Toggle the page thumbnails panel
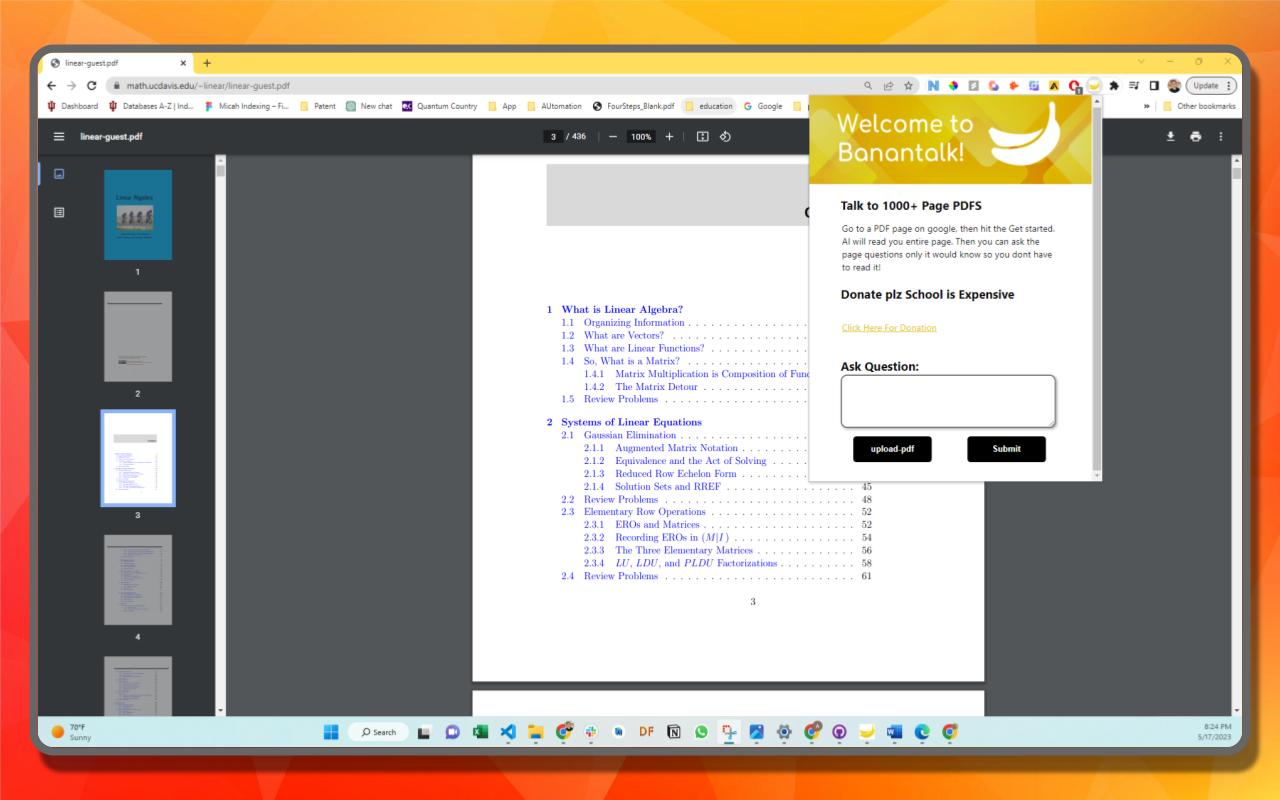The height and width of the screenshot is (800, 1280). 58,173
